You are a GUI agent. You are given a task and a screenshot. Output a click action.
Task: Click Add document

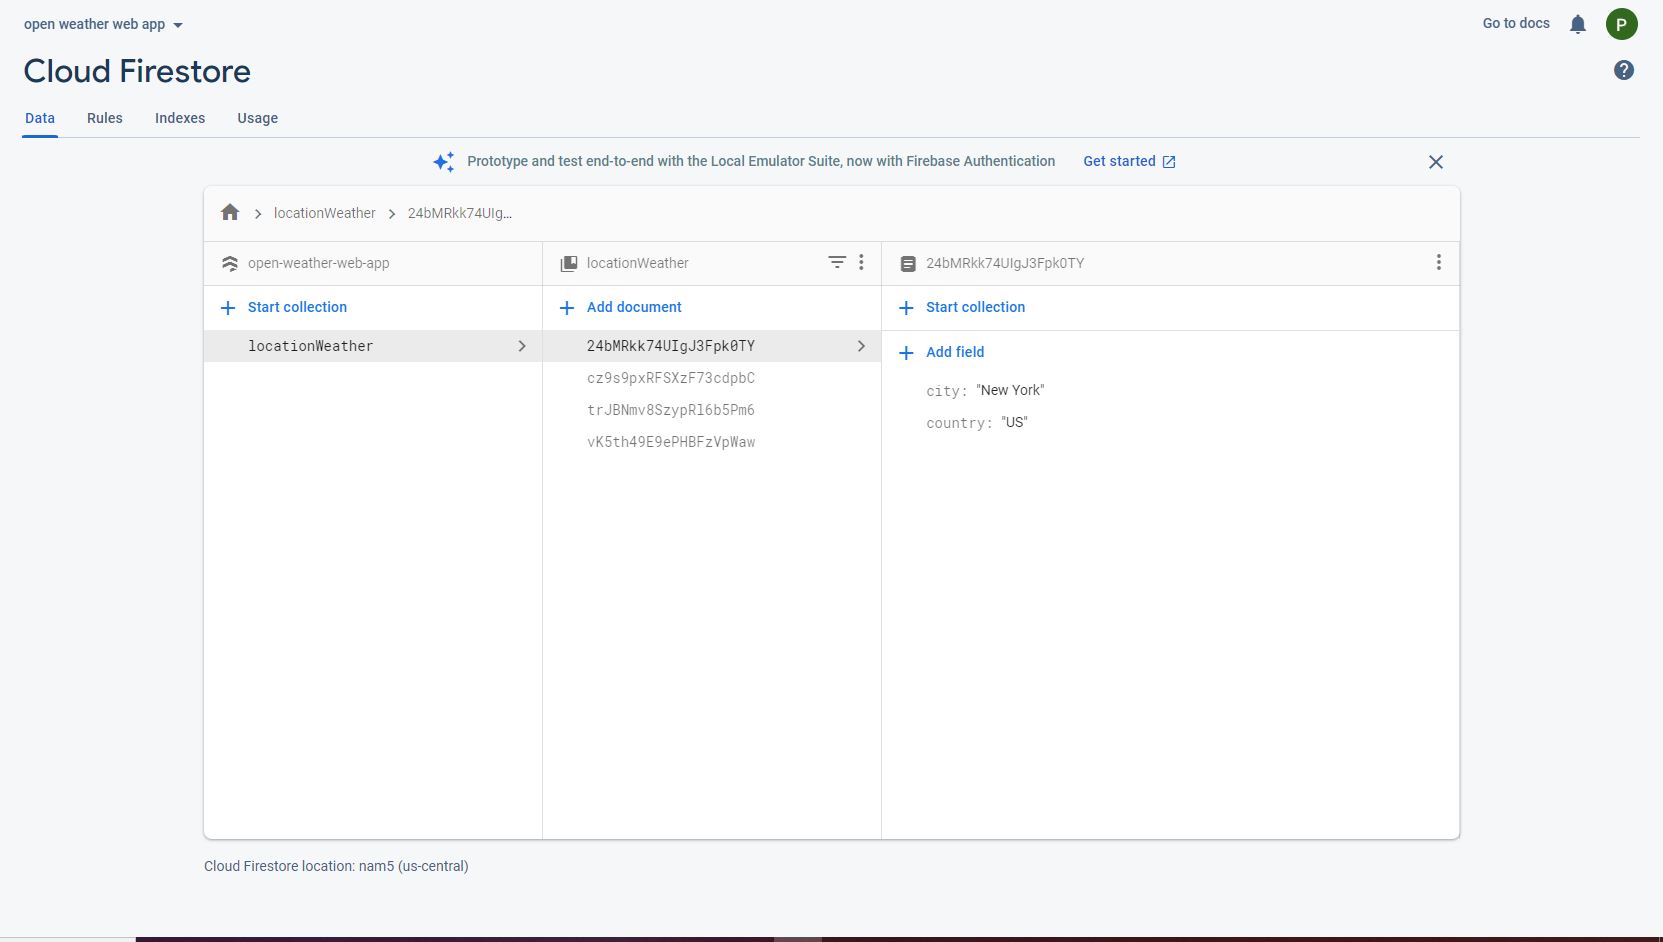621,307
